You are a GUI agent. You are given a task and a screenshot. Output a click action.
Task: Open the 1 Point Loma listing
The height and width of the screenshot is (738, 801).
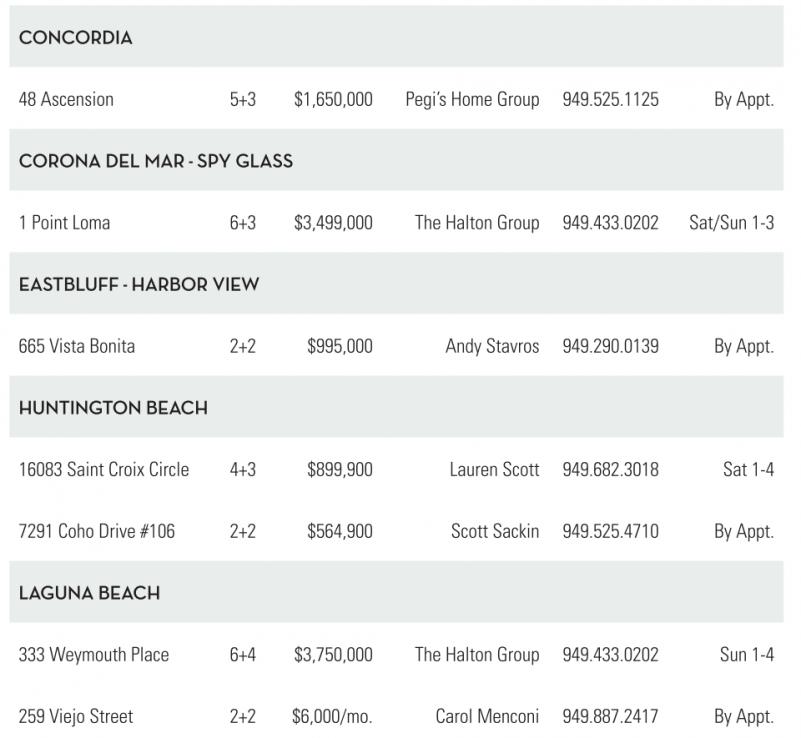(64, 223)
